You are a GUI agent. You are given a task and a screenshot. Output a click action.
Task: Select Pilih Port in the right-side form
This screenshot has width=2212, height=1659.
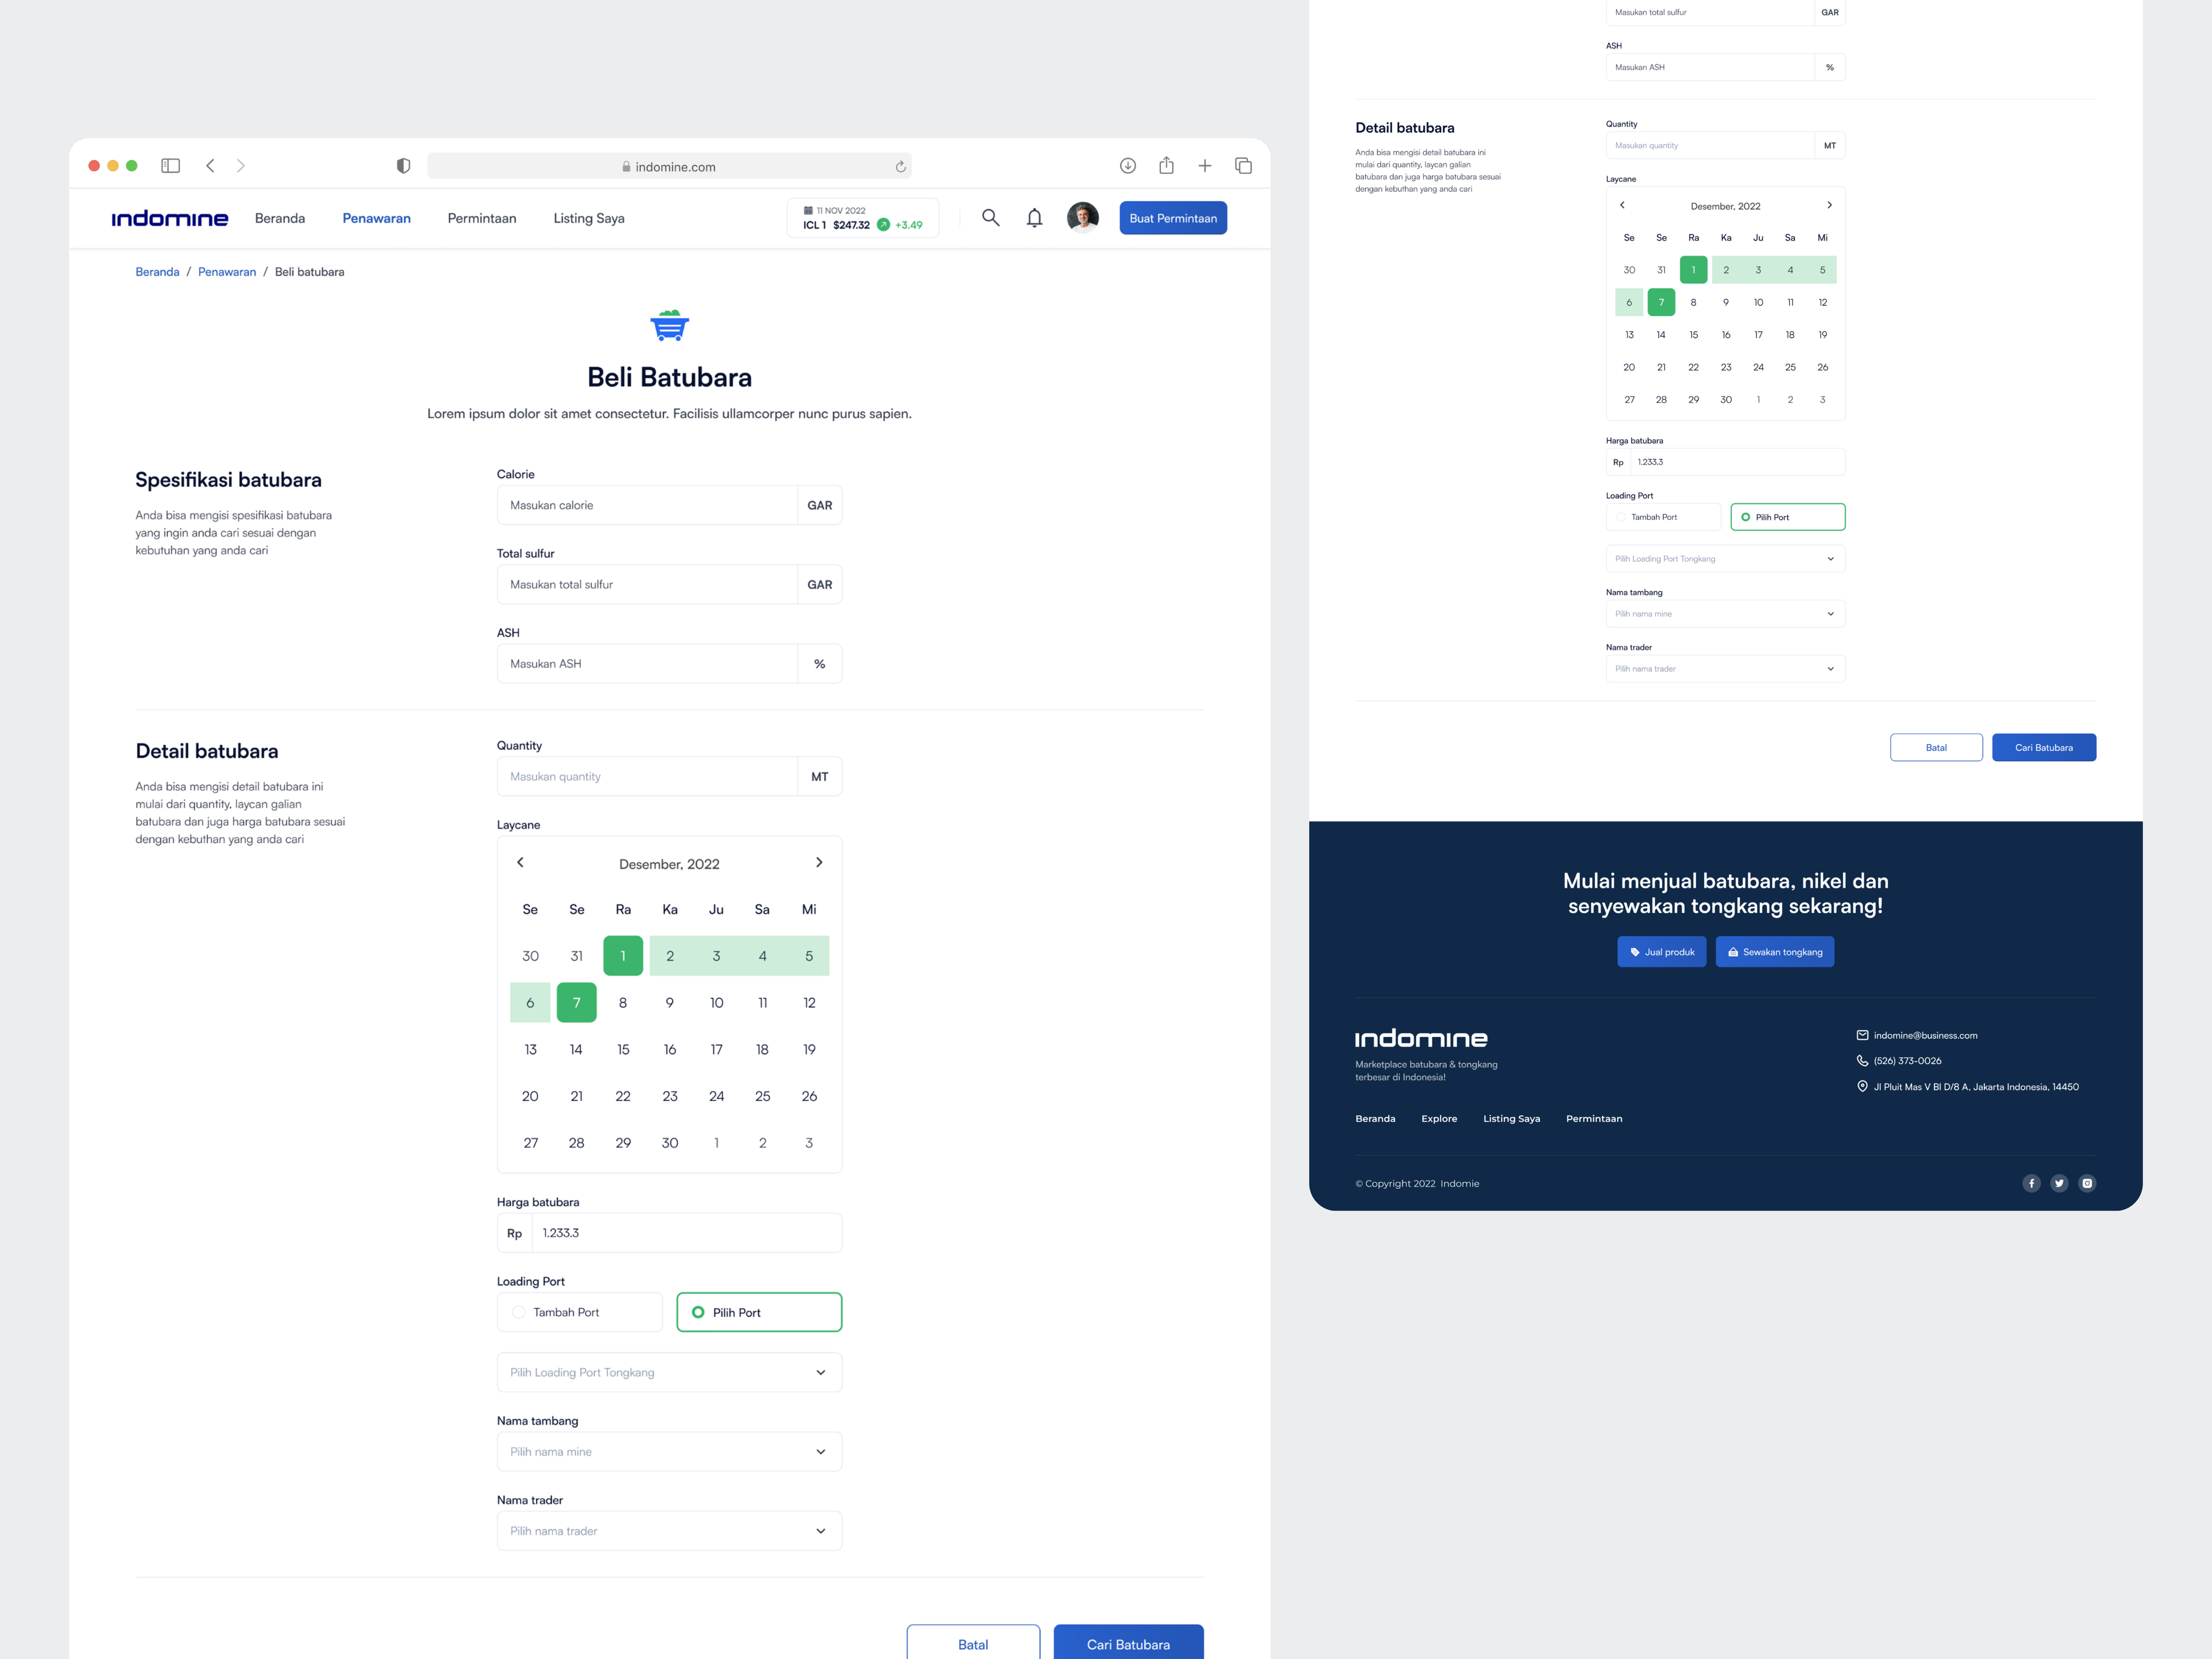[1746, 517]
